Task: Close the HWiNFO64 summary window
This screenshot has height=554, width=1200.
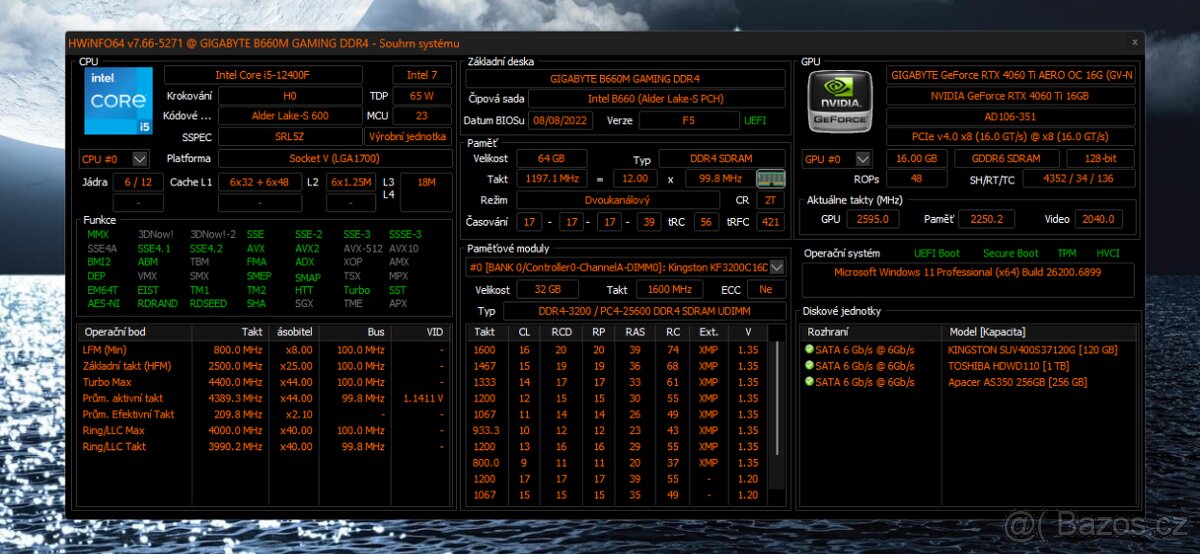Action: (x=1134, y=42)
